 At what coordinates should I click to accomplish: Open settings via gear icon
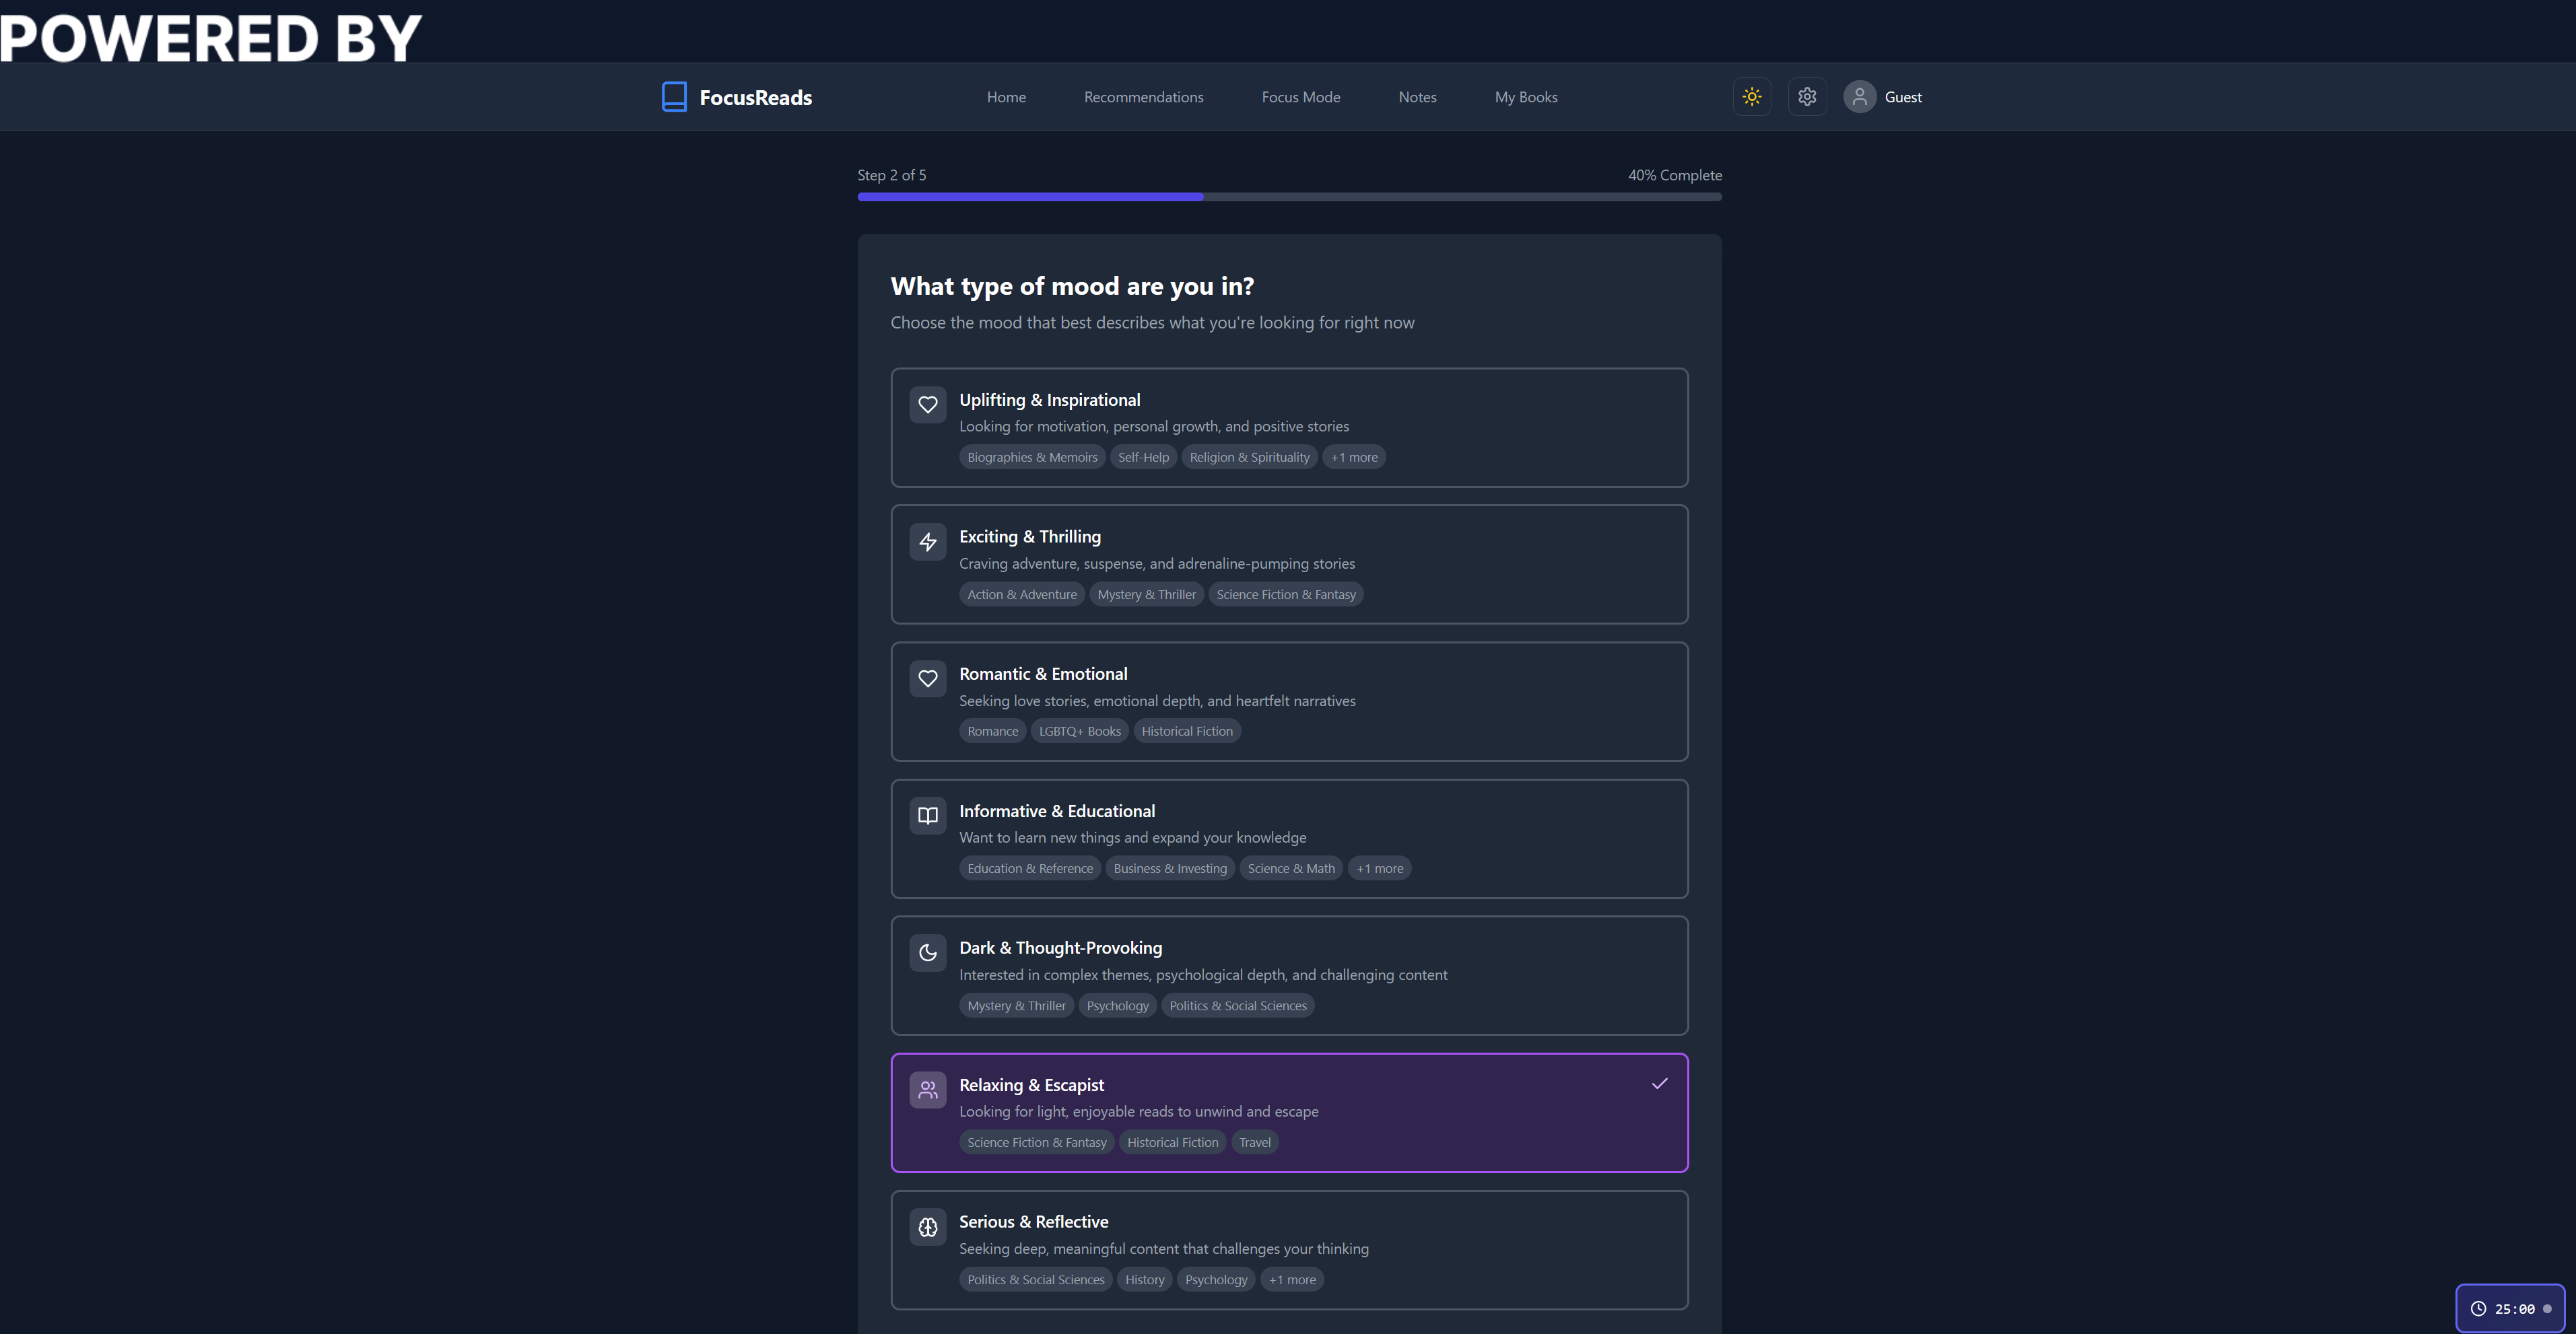1806,97
